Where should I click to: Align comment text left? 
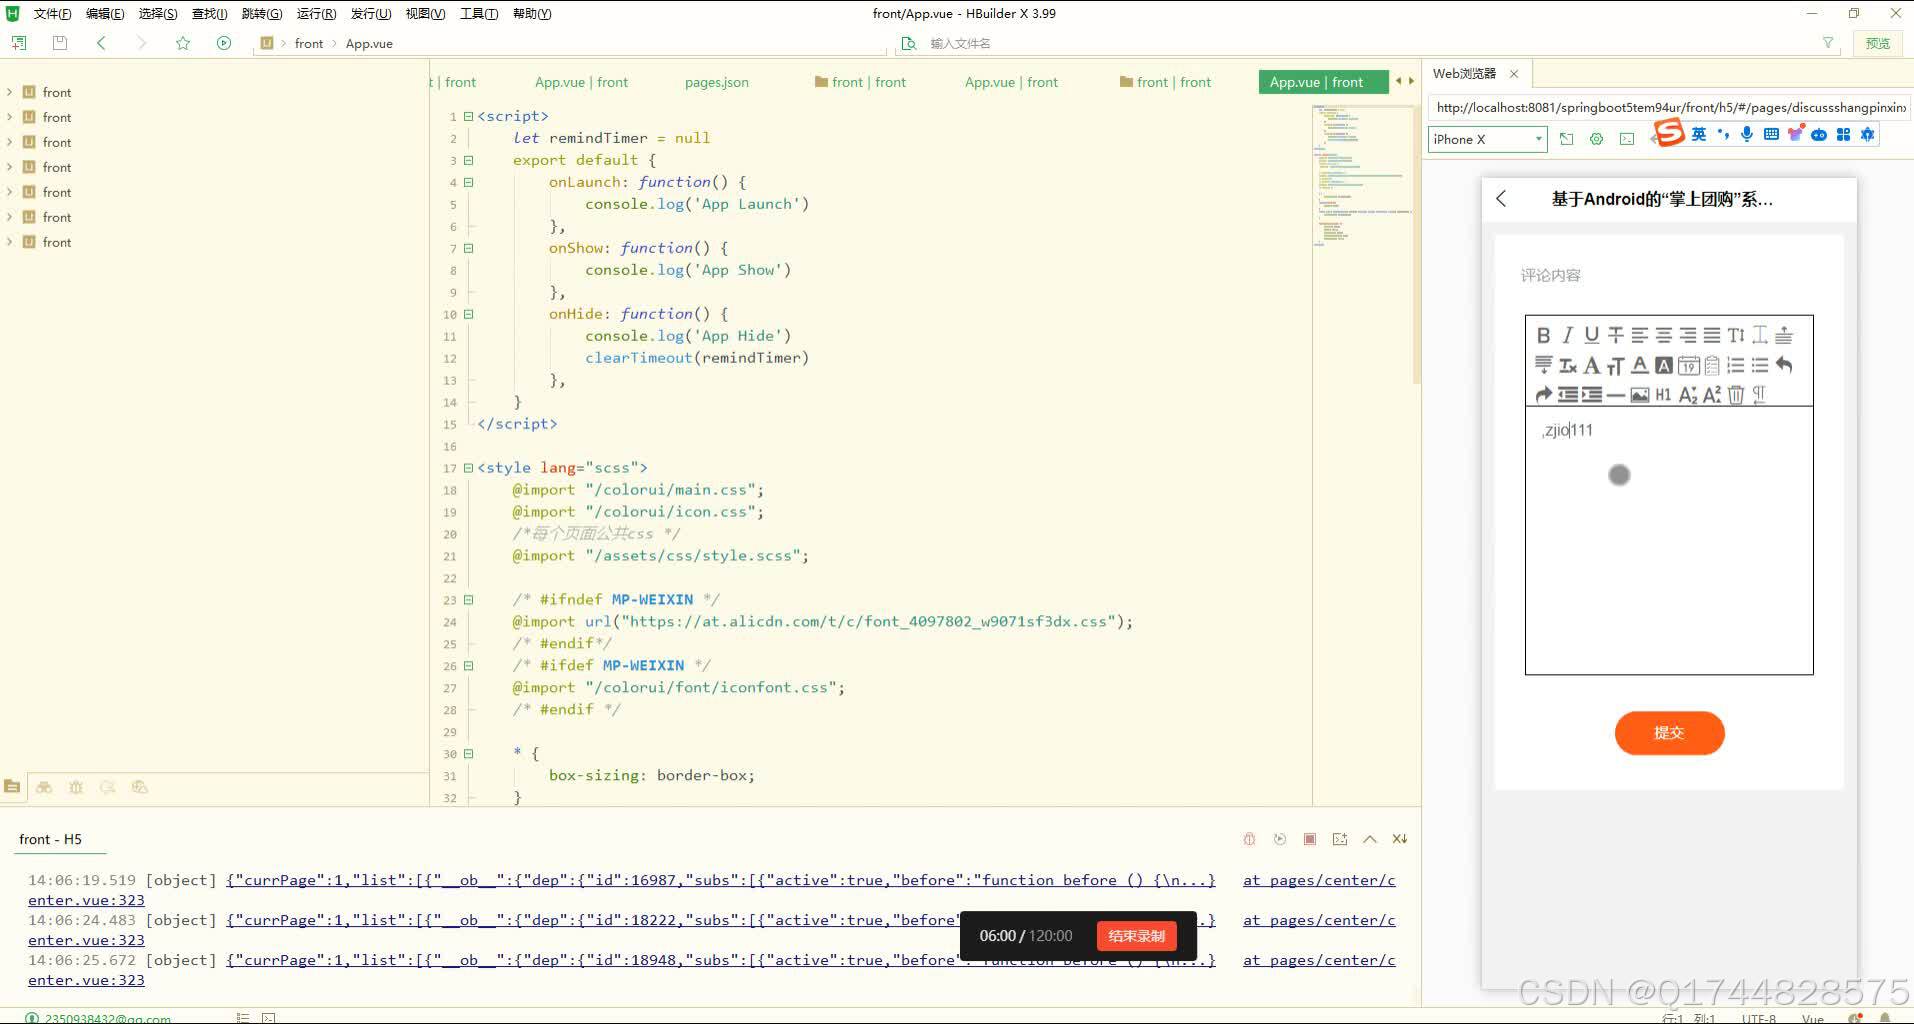(1640, 336)
